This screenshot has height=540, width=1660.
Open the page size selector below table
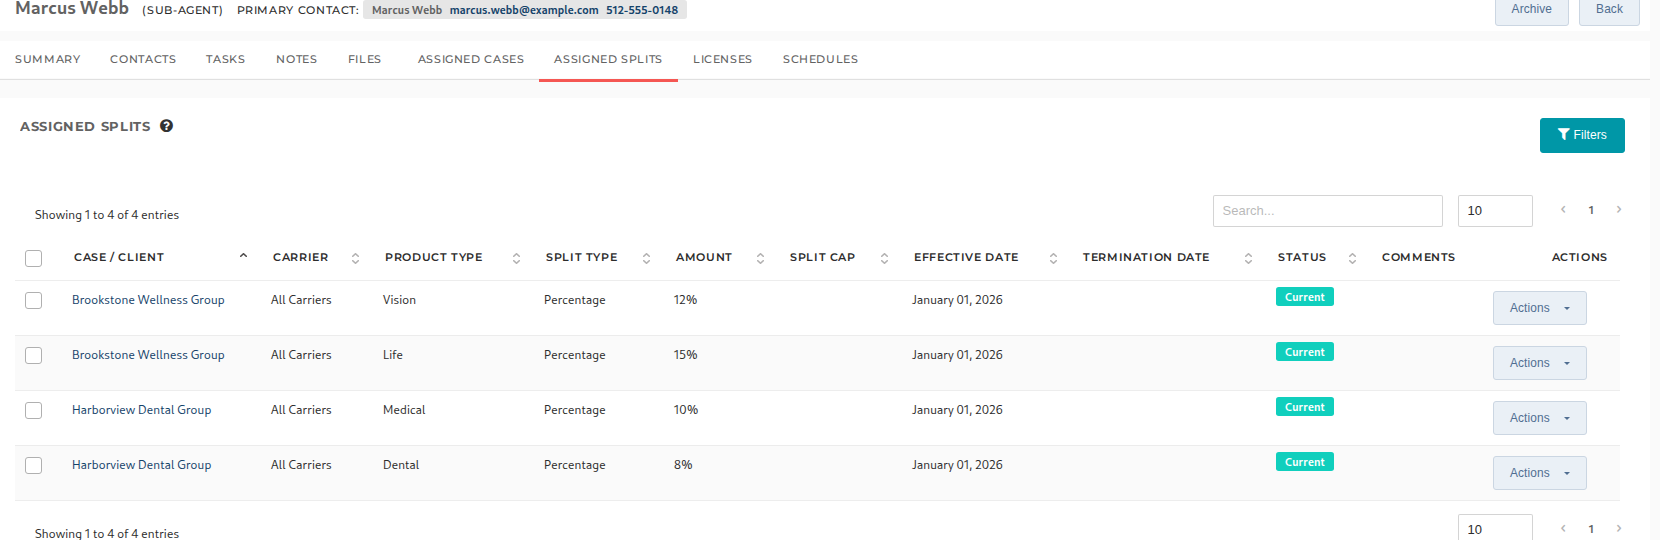tap(1495, 528)
